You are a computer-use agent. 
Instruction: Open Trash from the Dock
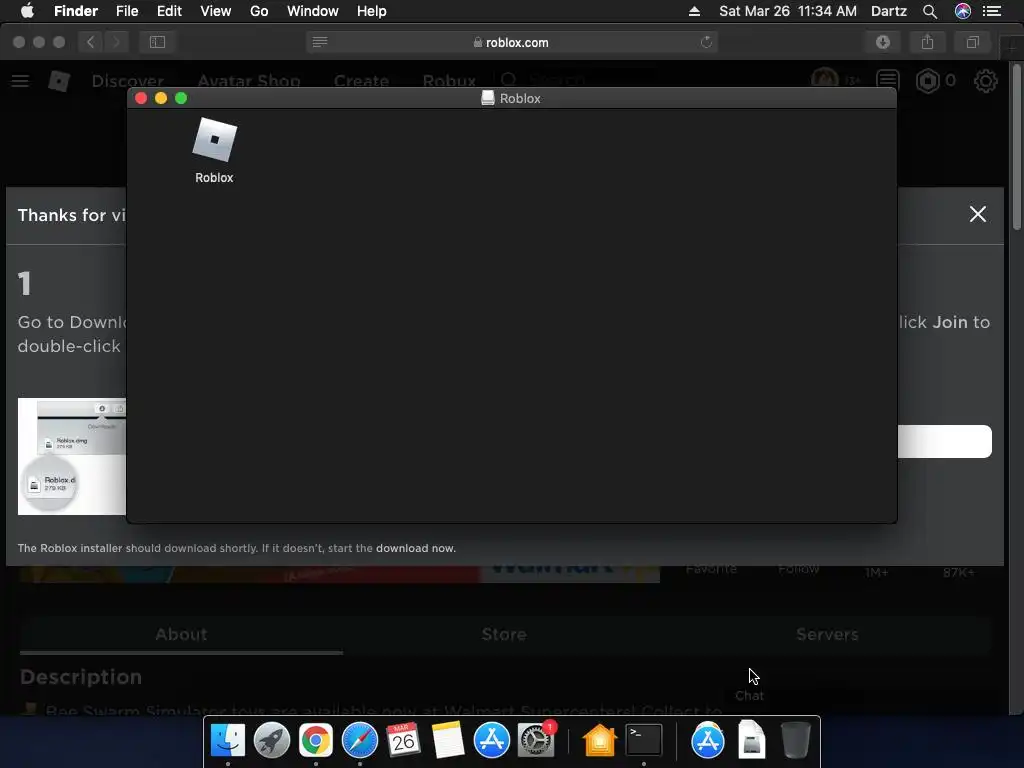(x=795, y=740)
